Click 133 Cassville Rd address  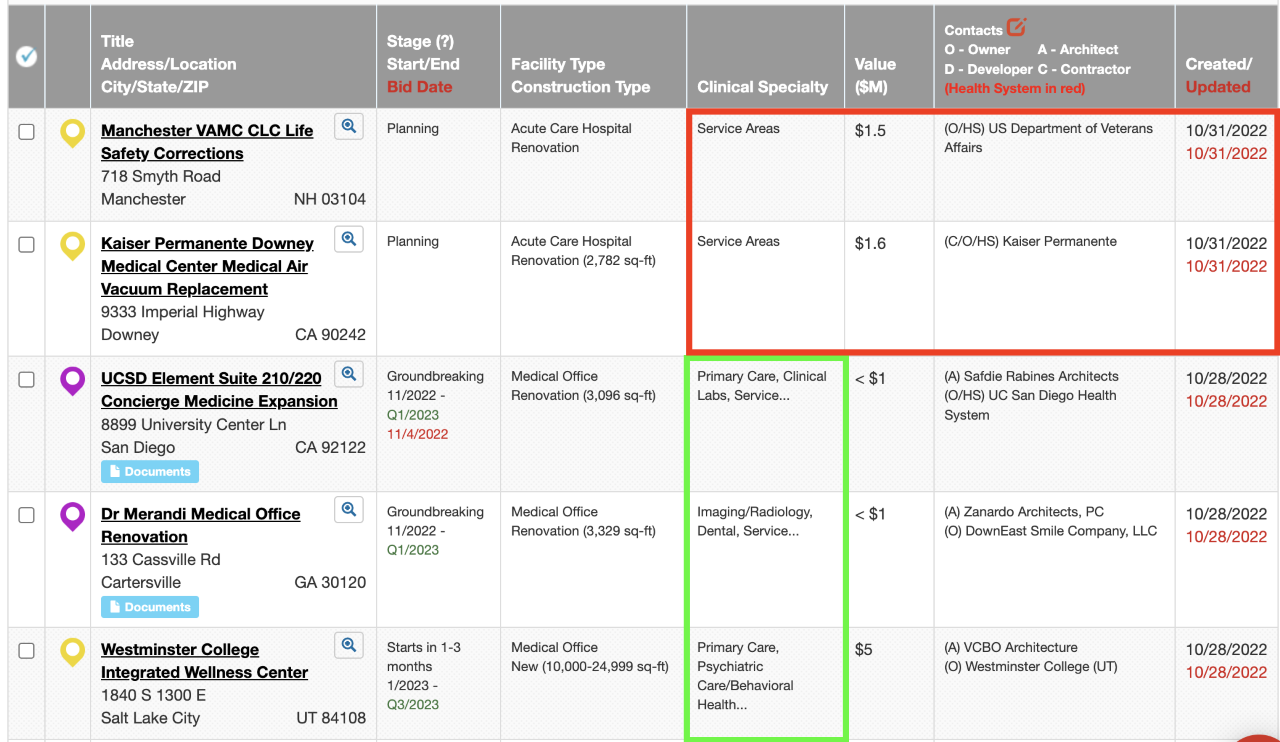tap(161, 559)
